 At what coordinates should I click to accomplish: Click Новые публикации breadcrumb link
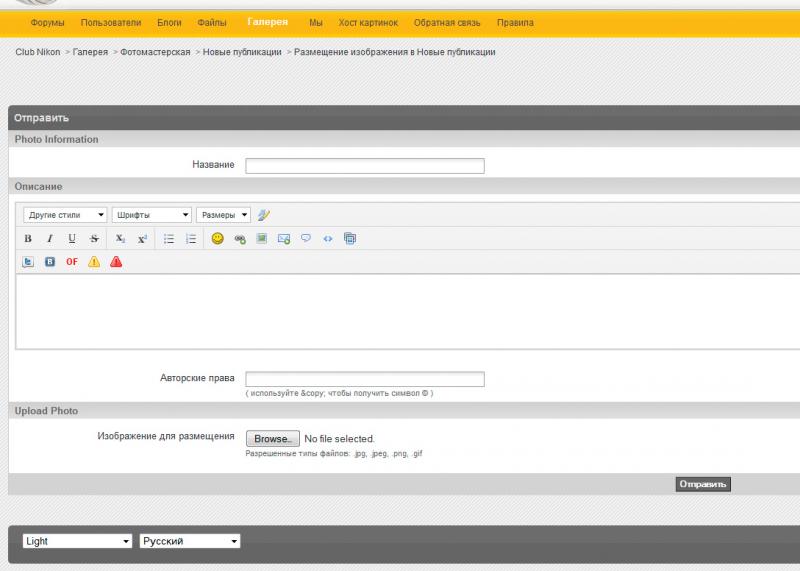(242, 52)
